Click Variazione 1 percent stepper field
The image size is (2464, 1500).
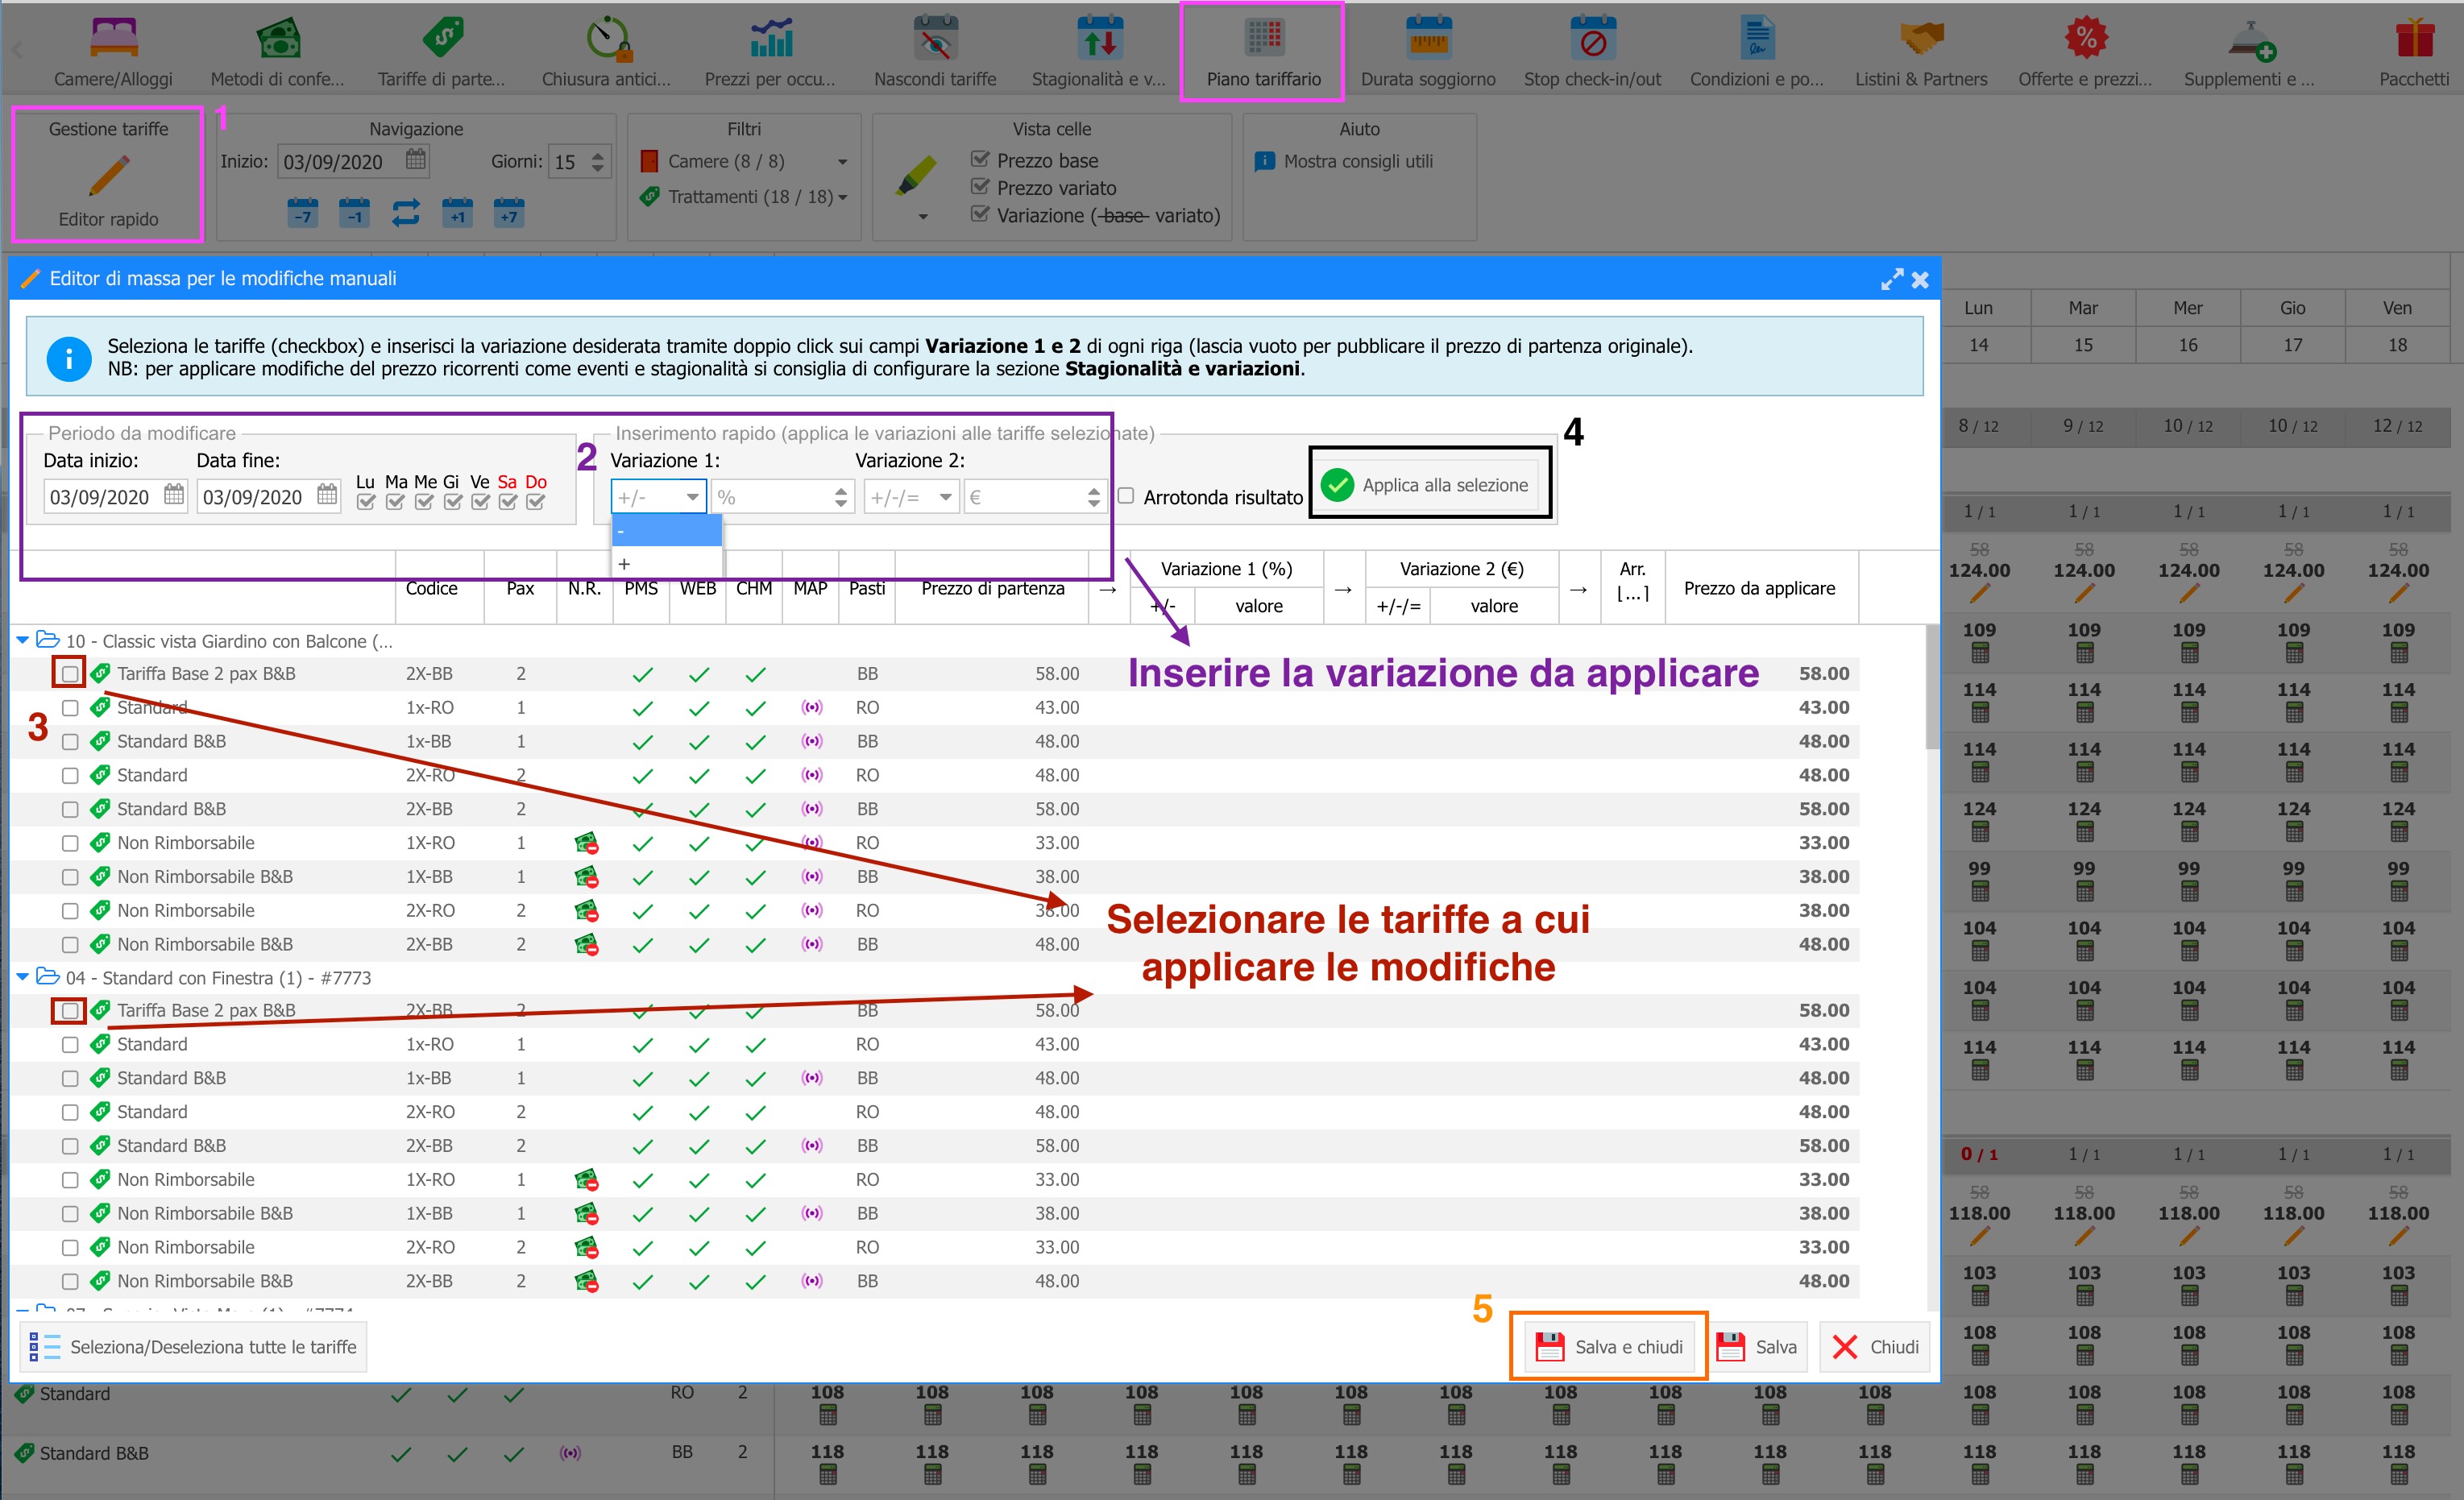point(782,497)
